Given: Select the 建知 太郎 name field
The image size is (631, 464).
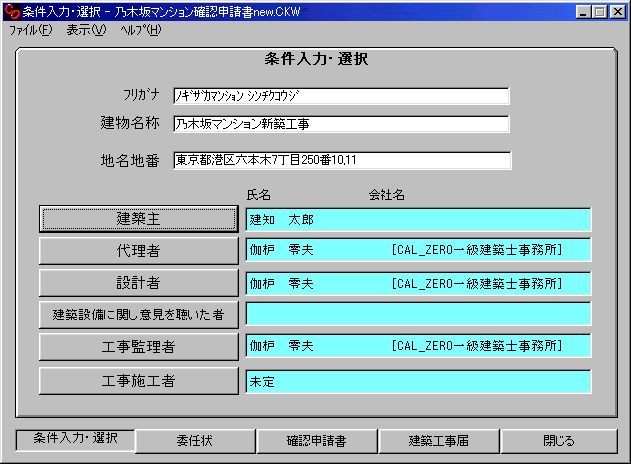Looking at the screenshot, I should pos(418,220).
